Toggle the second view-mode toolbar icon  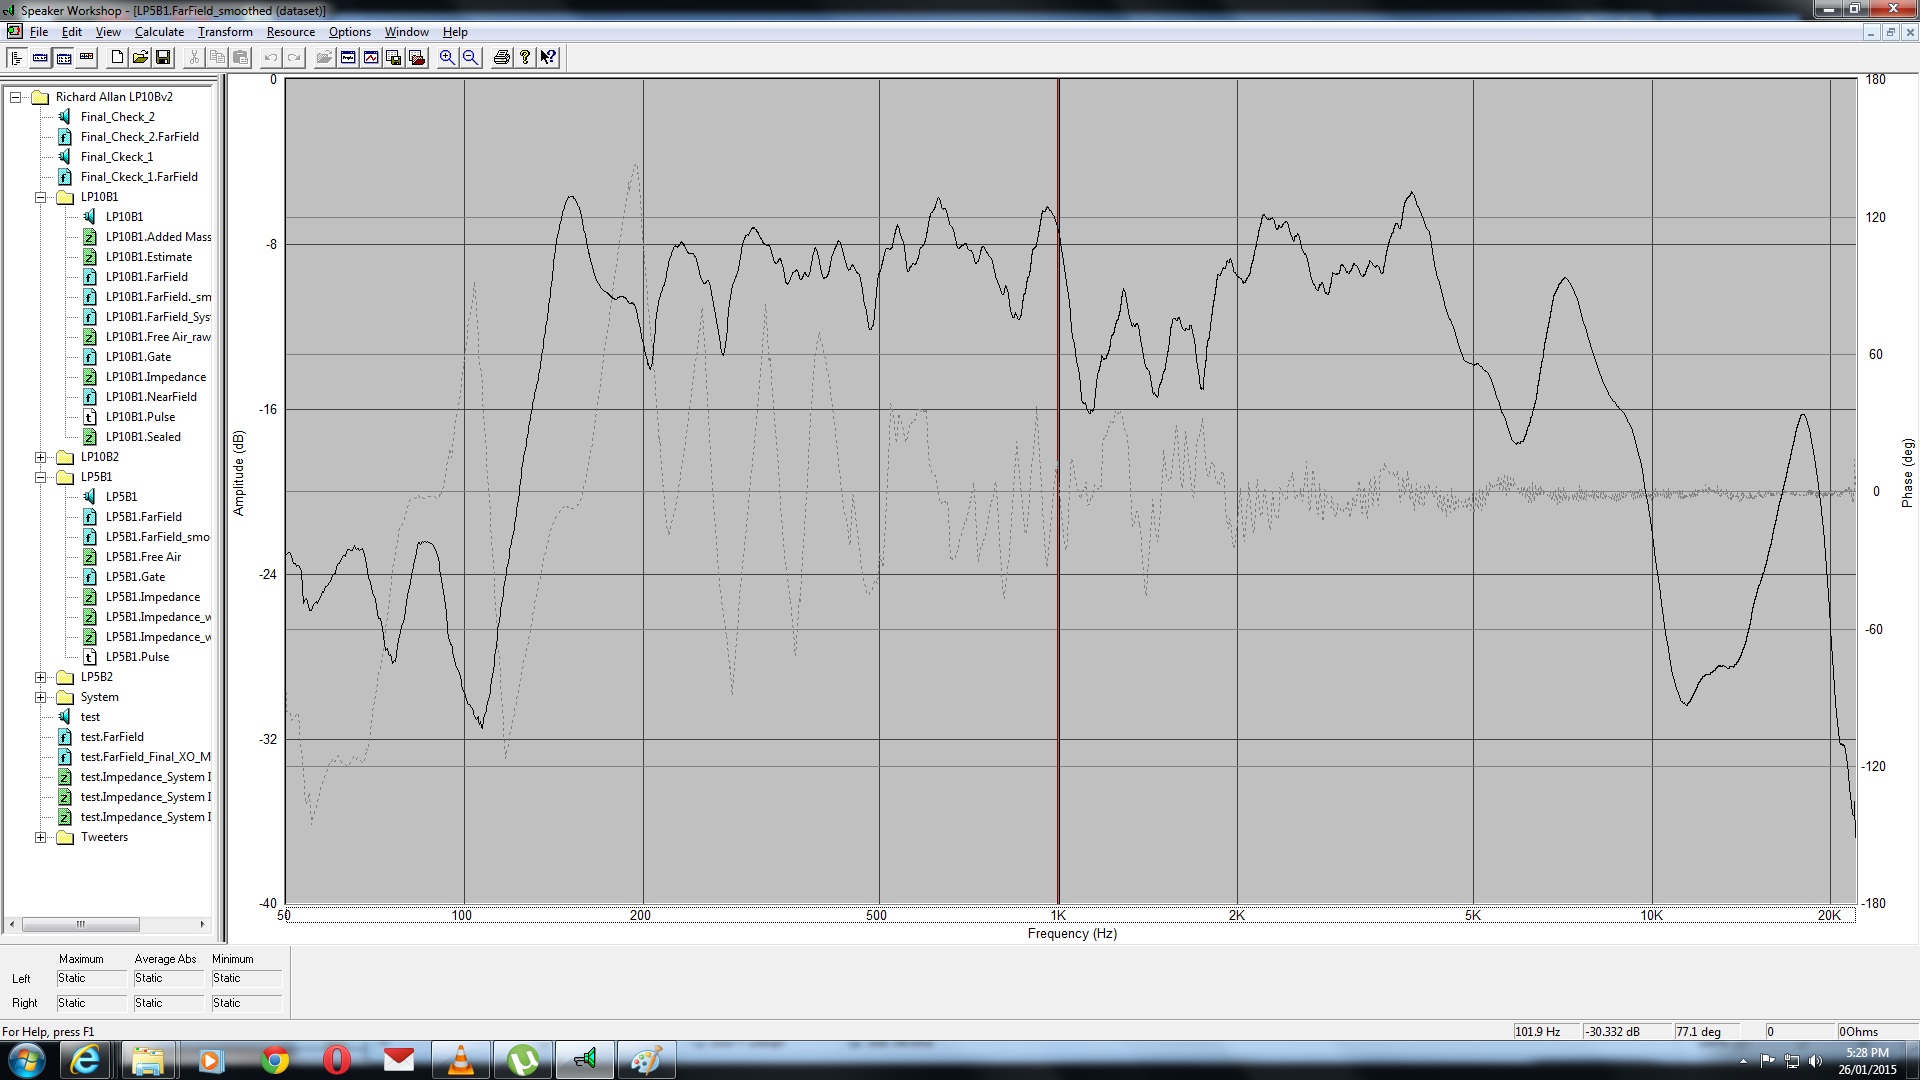(x=40, y=57)
